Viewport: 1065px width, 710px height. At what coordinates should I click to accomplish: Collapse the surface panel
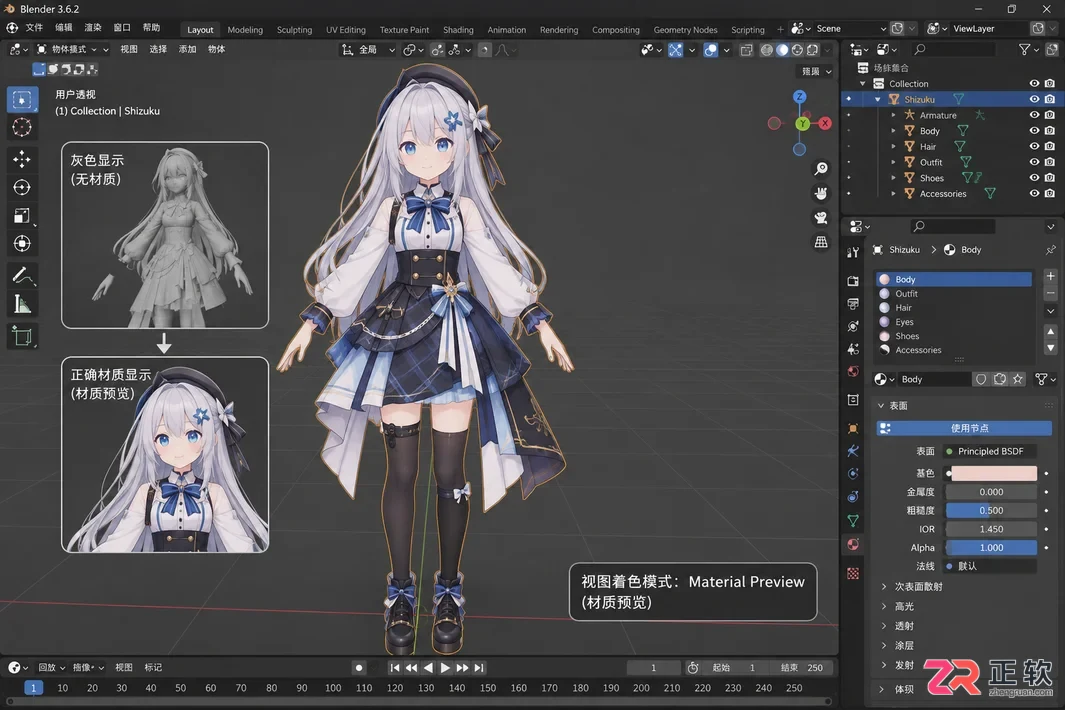[881, 406]
